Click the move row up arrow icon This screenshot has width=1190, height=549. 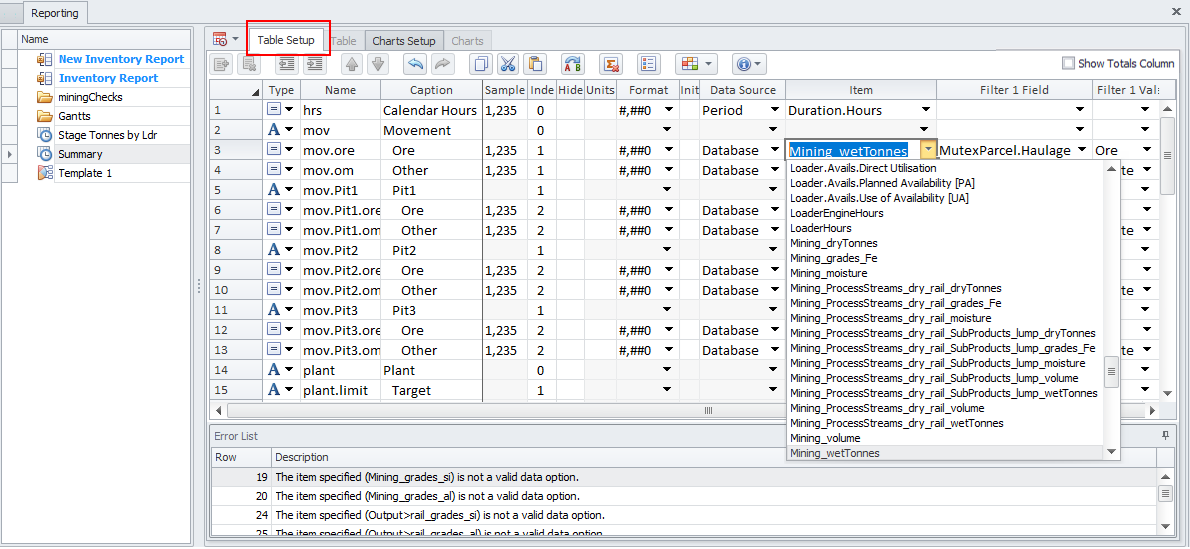pos(351,64)
